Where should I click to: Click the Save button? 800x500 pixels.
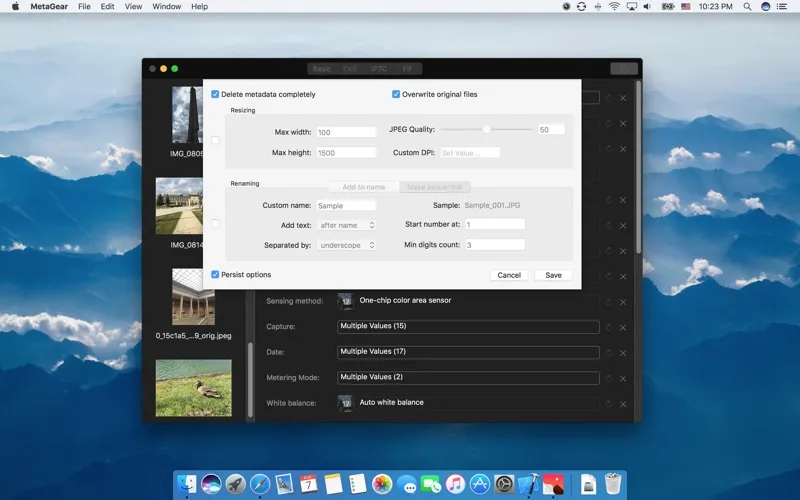(x=554, y=275)
